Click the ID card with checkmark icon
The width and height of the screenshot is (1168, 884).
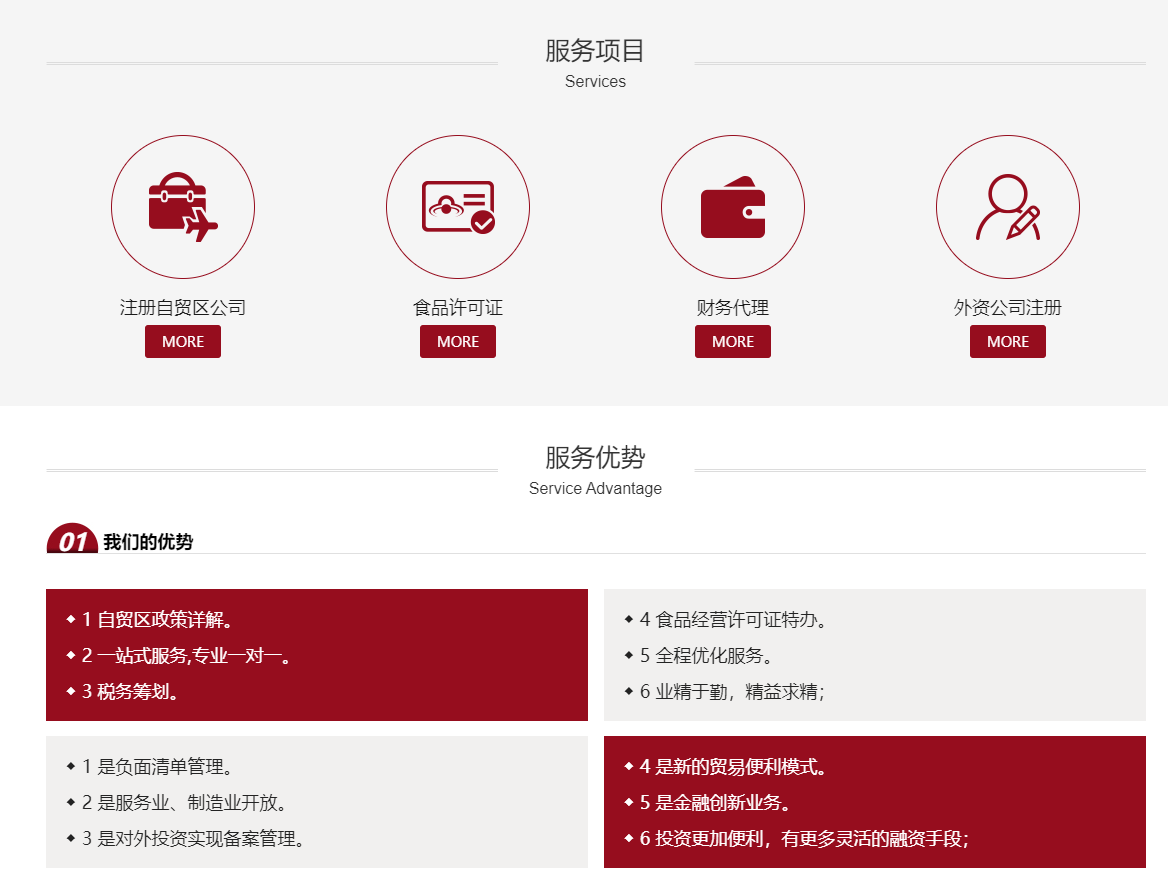(x=458, y=207)
